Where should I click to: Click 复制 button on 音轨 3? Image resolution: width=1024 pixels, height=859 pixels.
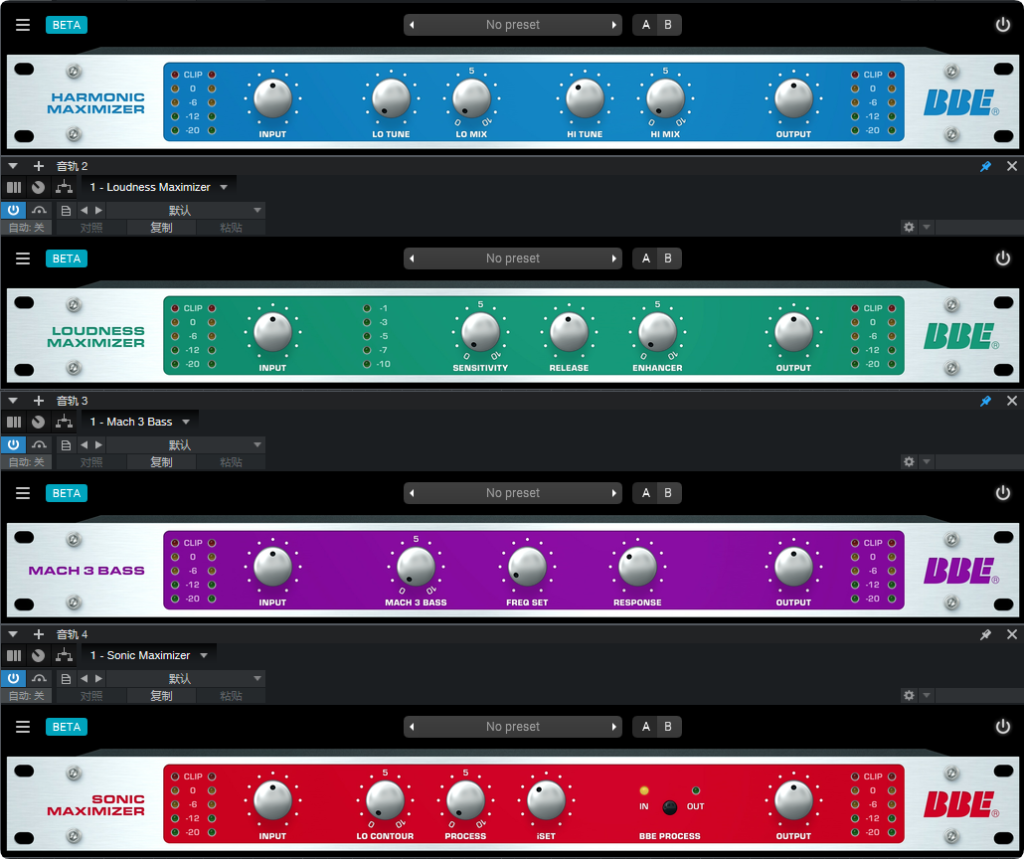[x=161, y=462]
